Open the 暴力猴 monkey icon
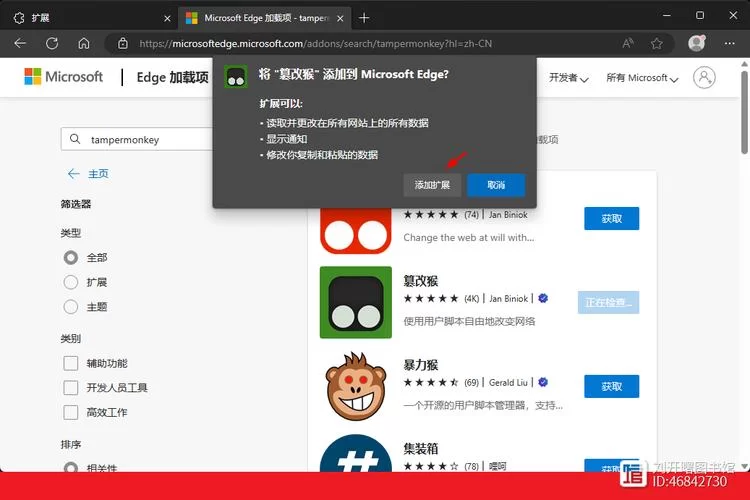 pos(356,386)
